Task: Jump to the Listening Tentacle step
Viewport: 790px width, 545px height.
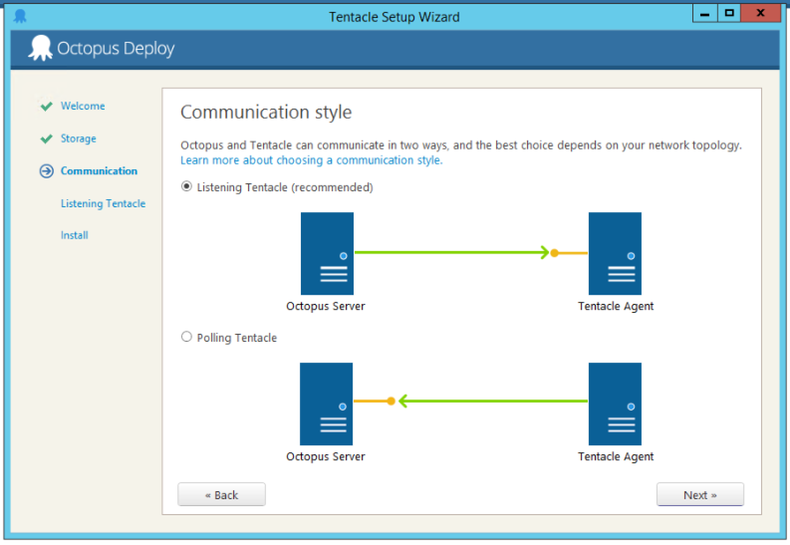Action: point(103,203)
